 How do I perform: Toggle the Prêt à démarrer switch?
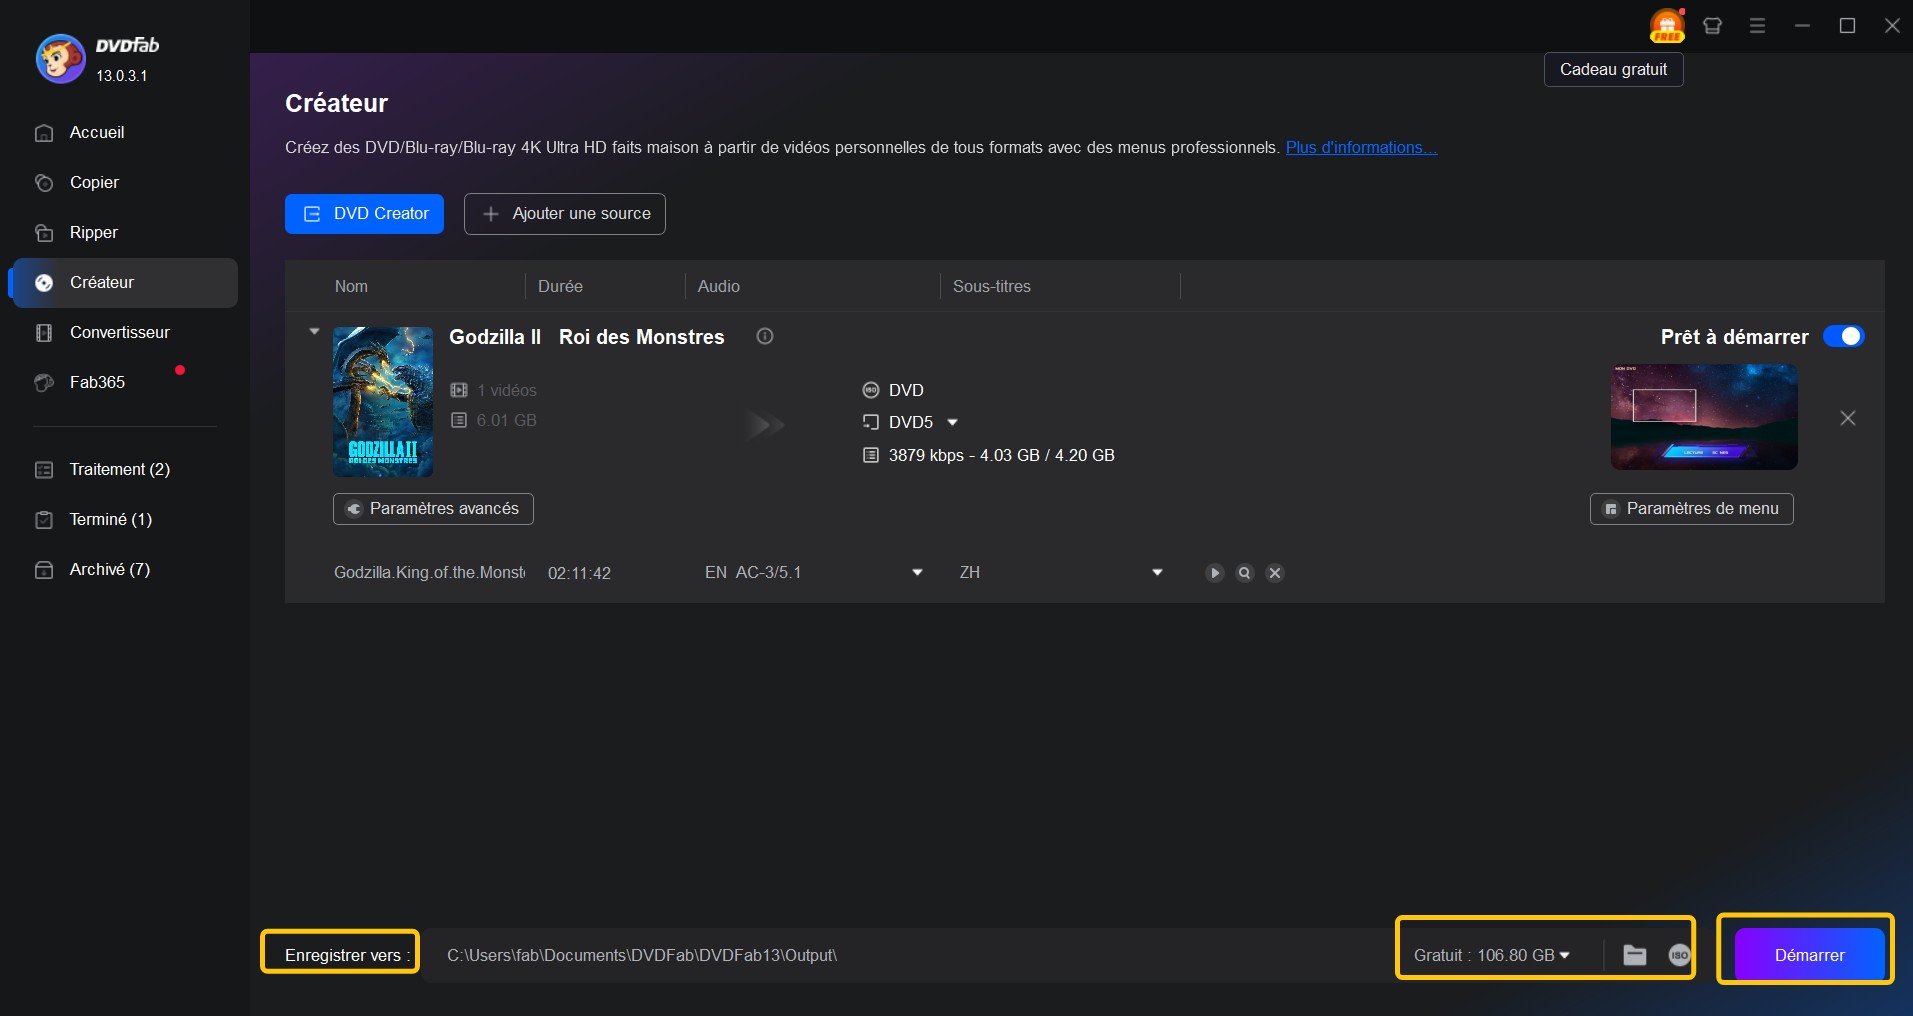click(x=1843, y=337)
